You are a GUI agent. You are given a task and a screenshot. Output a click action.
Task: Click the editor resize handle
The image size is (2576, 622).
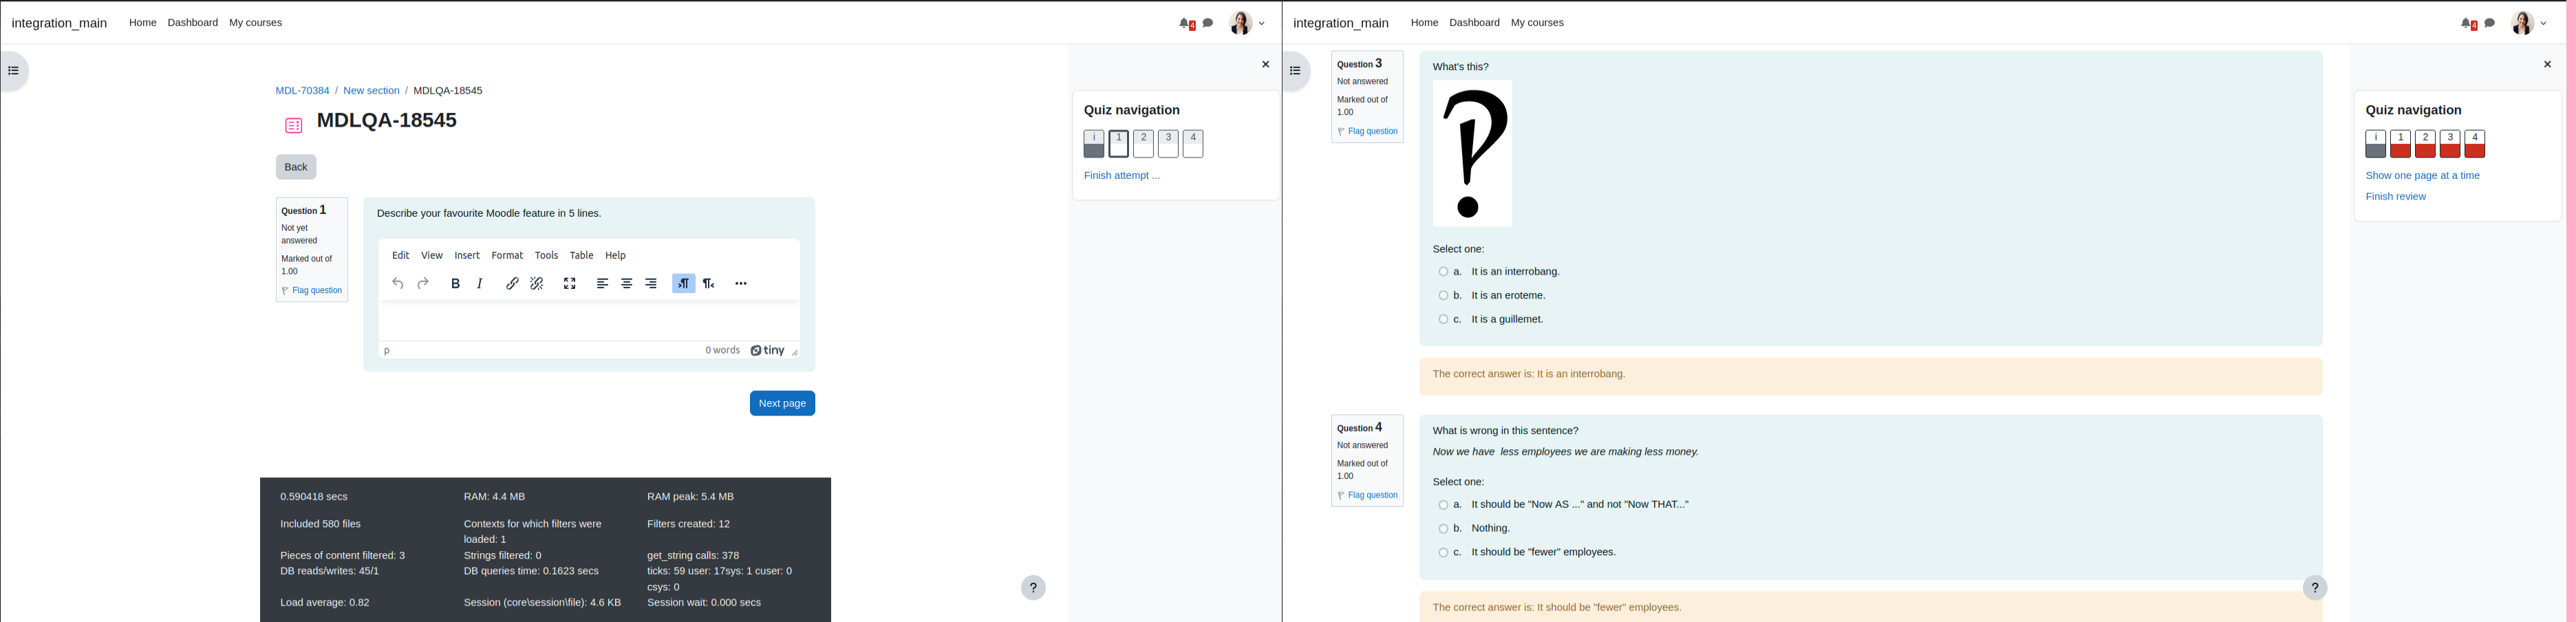coord(794,352)
